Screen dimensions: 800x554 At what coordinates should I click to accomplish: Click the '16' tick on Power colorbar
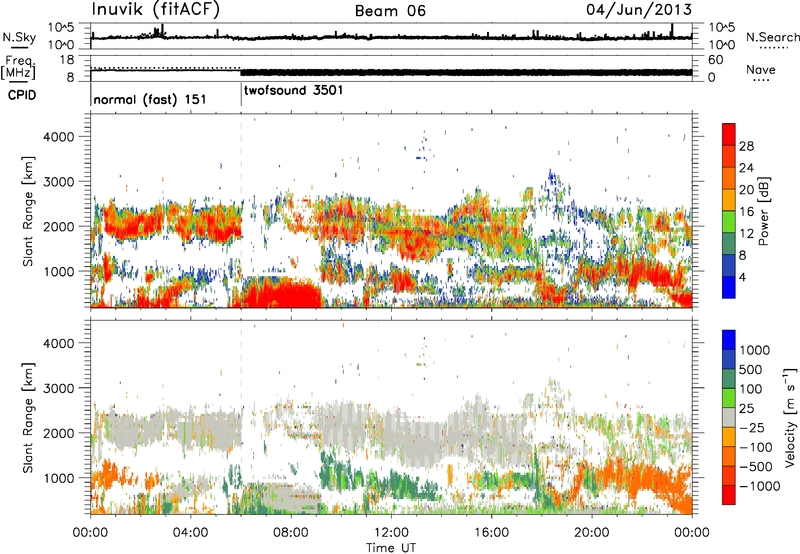pos(746,212)
